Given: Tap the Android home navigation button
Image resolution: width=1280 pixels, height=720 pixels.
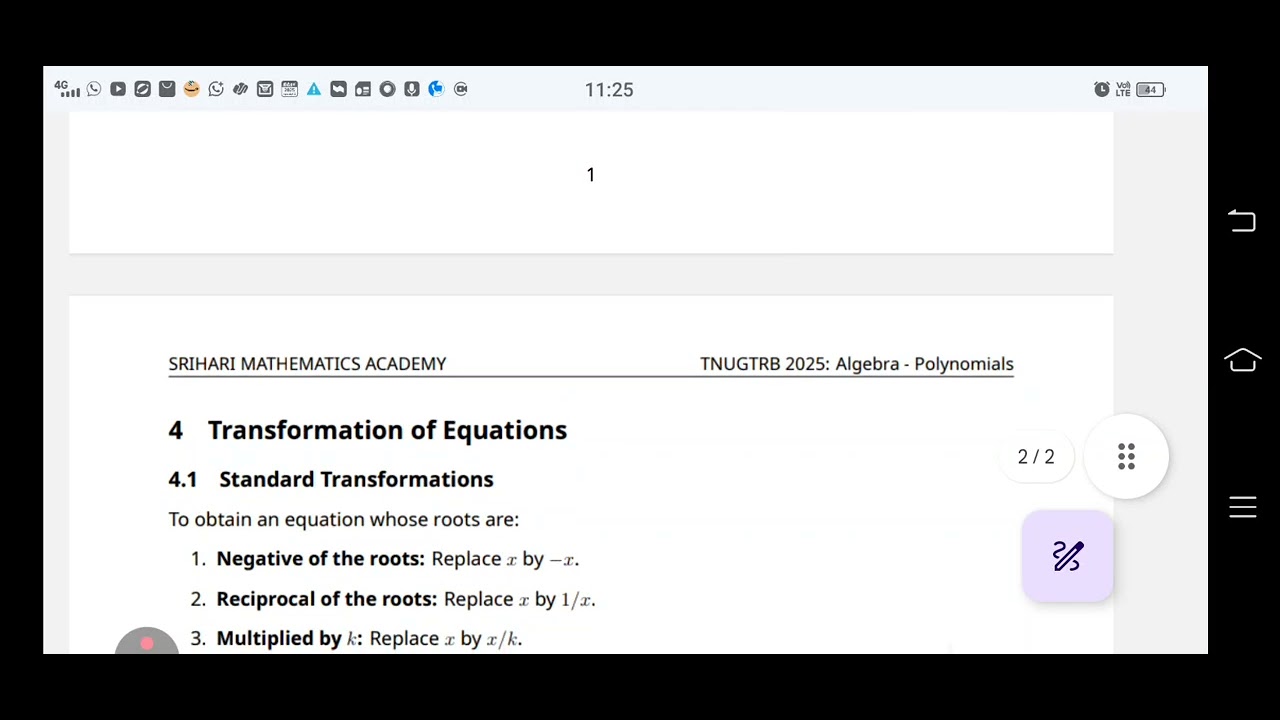Looking at the screenshot, I should tap(1242, 360).
